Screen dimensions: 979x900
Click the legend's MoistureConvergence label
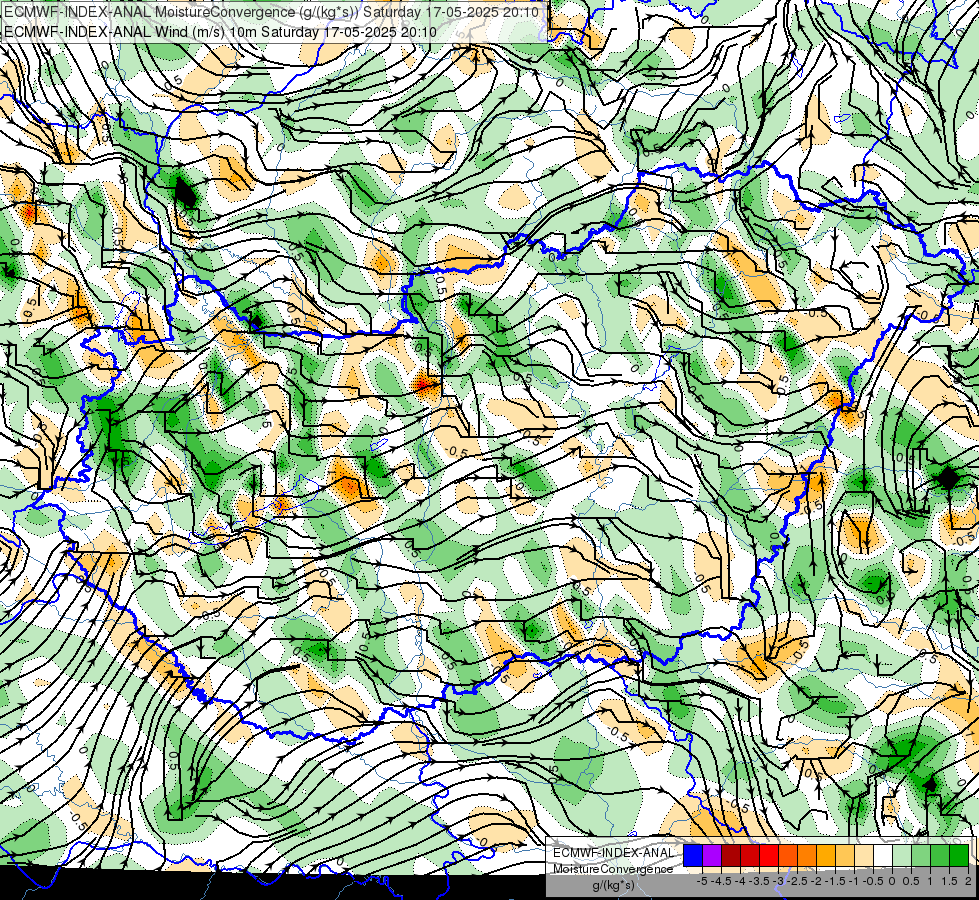coord(613,869)
